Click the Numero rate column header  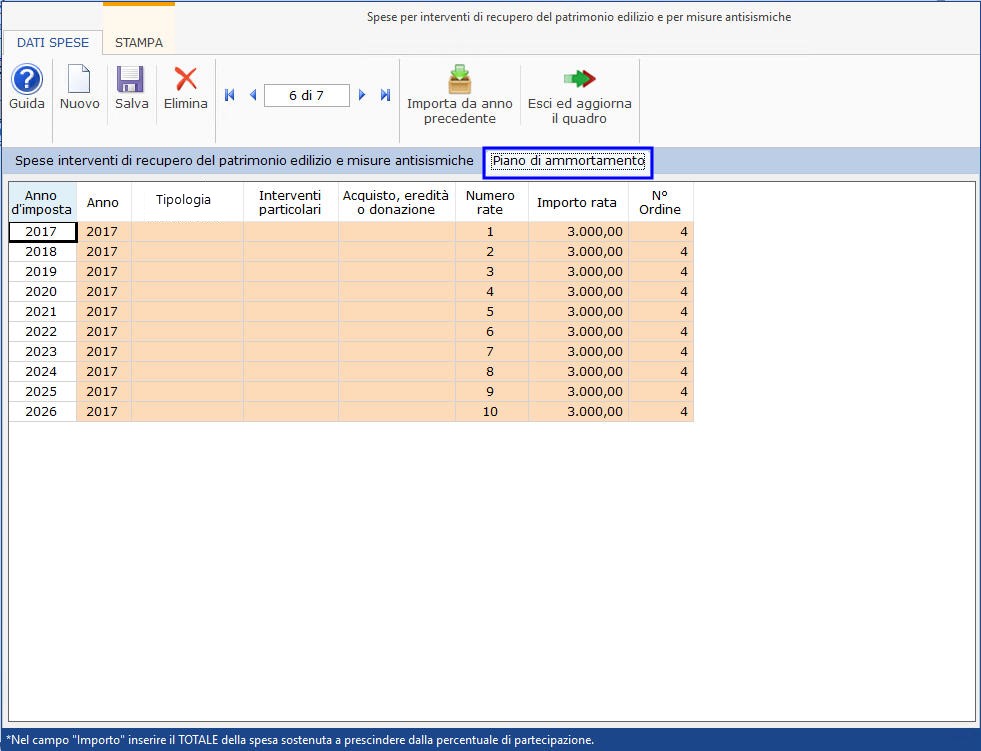490,202
